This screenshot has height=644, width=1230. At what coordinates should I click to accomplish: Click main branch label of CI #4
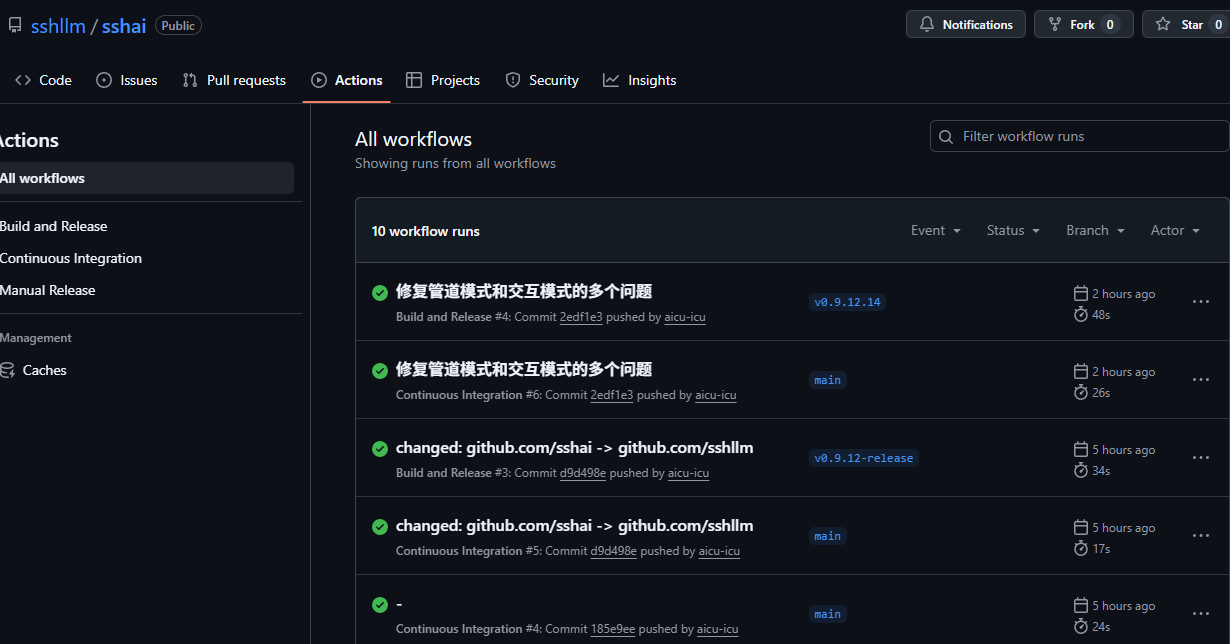point(827,613)
